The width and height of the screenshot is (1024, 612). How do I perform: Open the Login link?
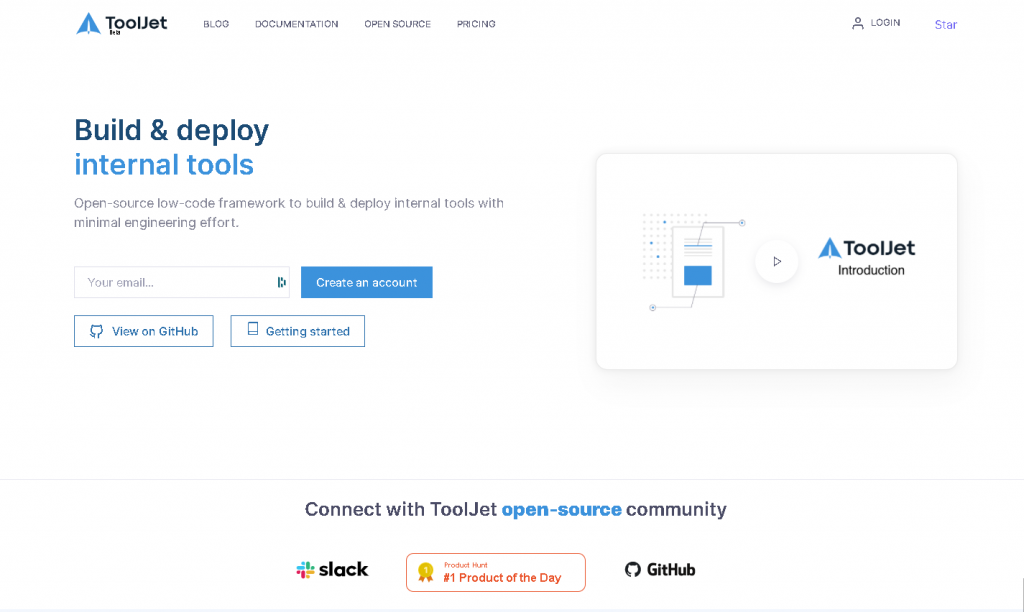pyautogui.click(x=885, y=23)
